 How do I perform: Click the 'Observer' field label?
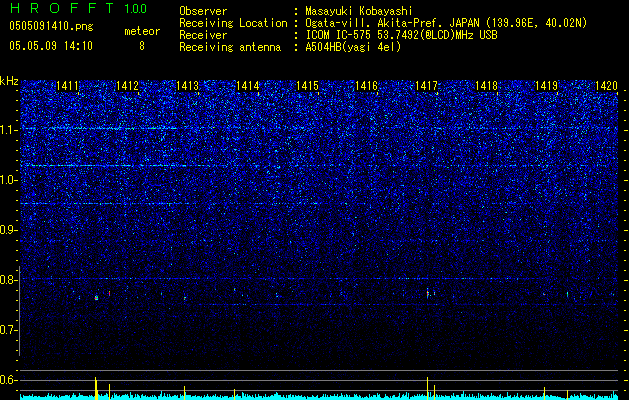203,11
